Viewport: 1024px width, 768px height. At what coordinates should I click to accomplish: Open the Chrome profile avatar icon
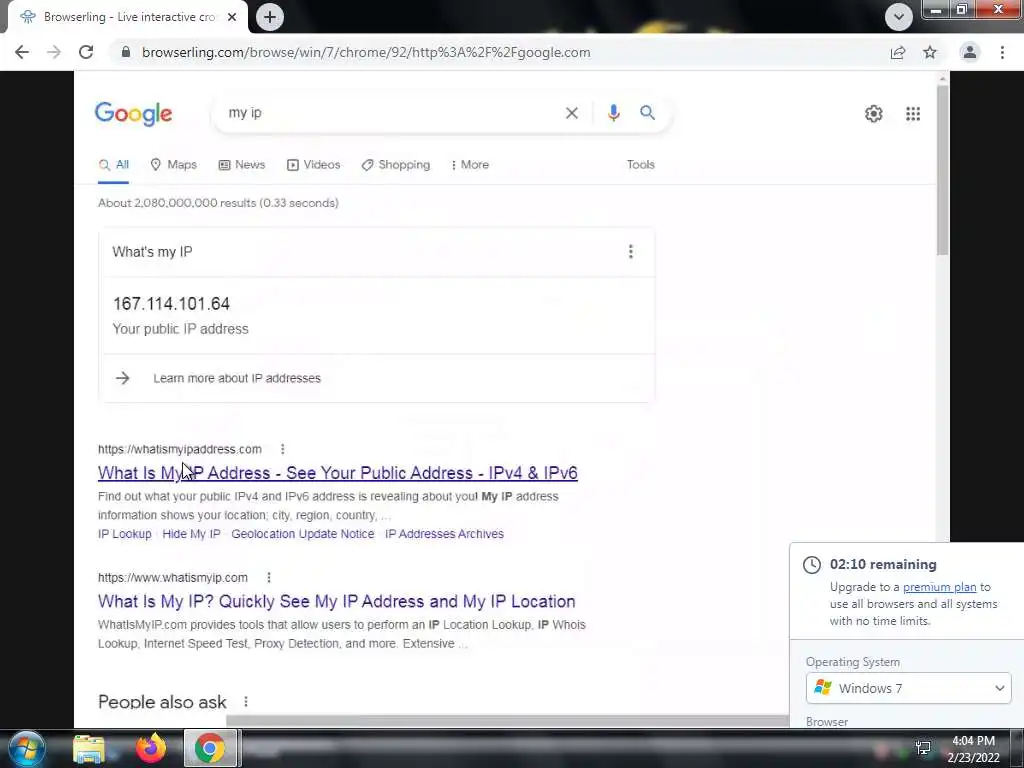click(970, 52)
